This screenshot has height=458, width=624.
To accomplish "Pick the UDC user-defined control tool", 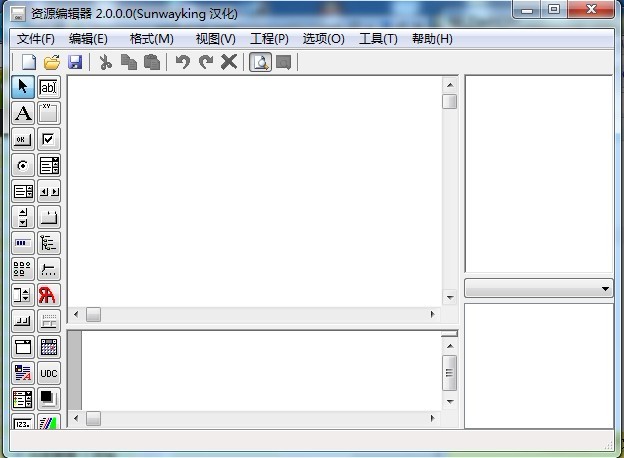I will point(48,373).
